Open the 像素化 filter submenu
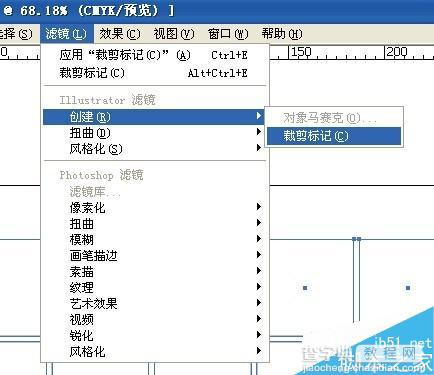Image resolution: width=434 pixels, height=375 pixels. (154, 208)
